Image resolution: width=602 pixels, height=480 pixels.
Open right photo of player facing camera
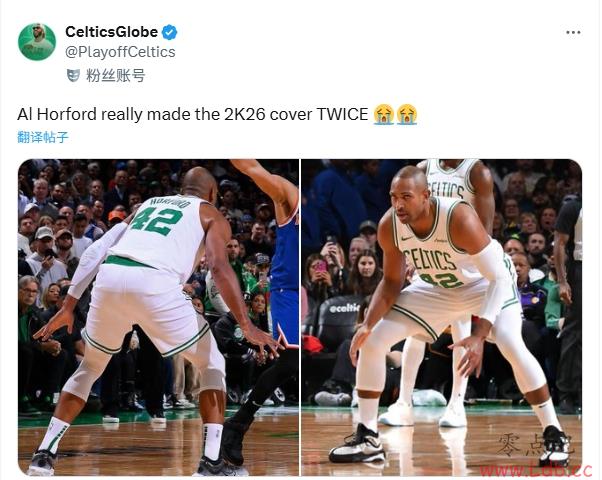pos(442,317)
